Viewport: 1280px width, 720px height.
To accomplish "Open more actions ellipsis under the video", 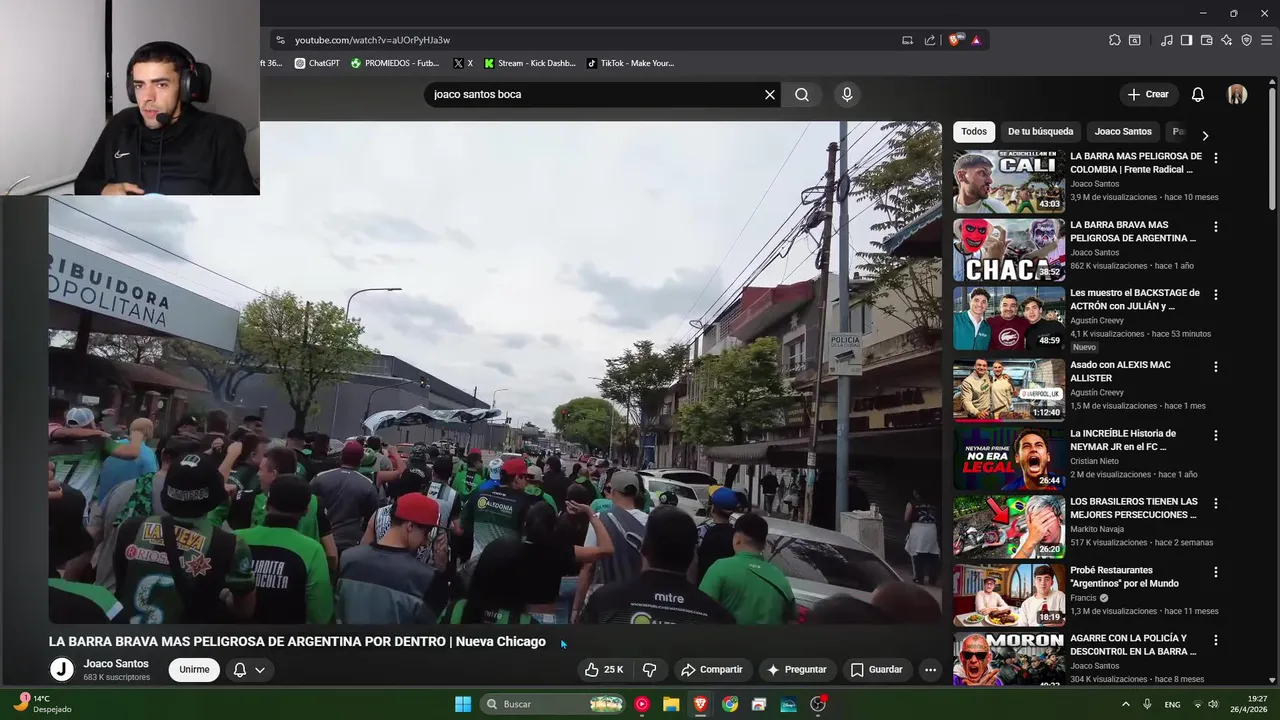I will [x=930, y=670].
